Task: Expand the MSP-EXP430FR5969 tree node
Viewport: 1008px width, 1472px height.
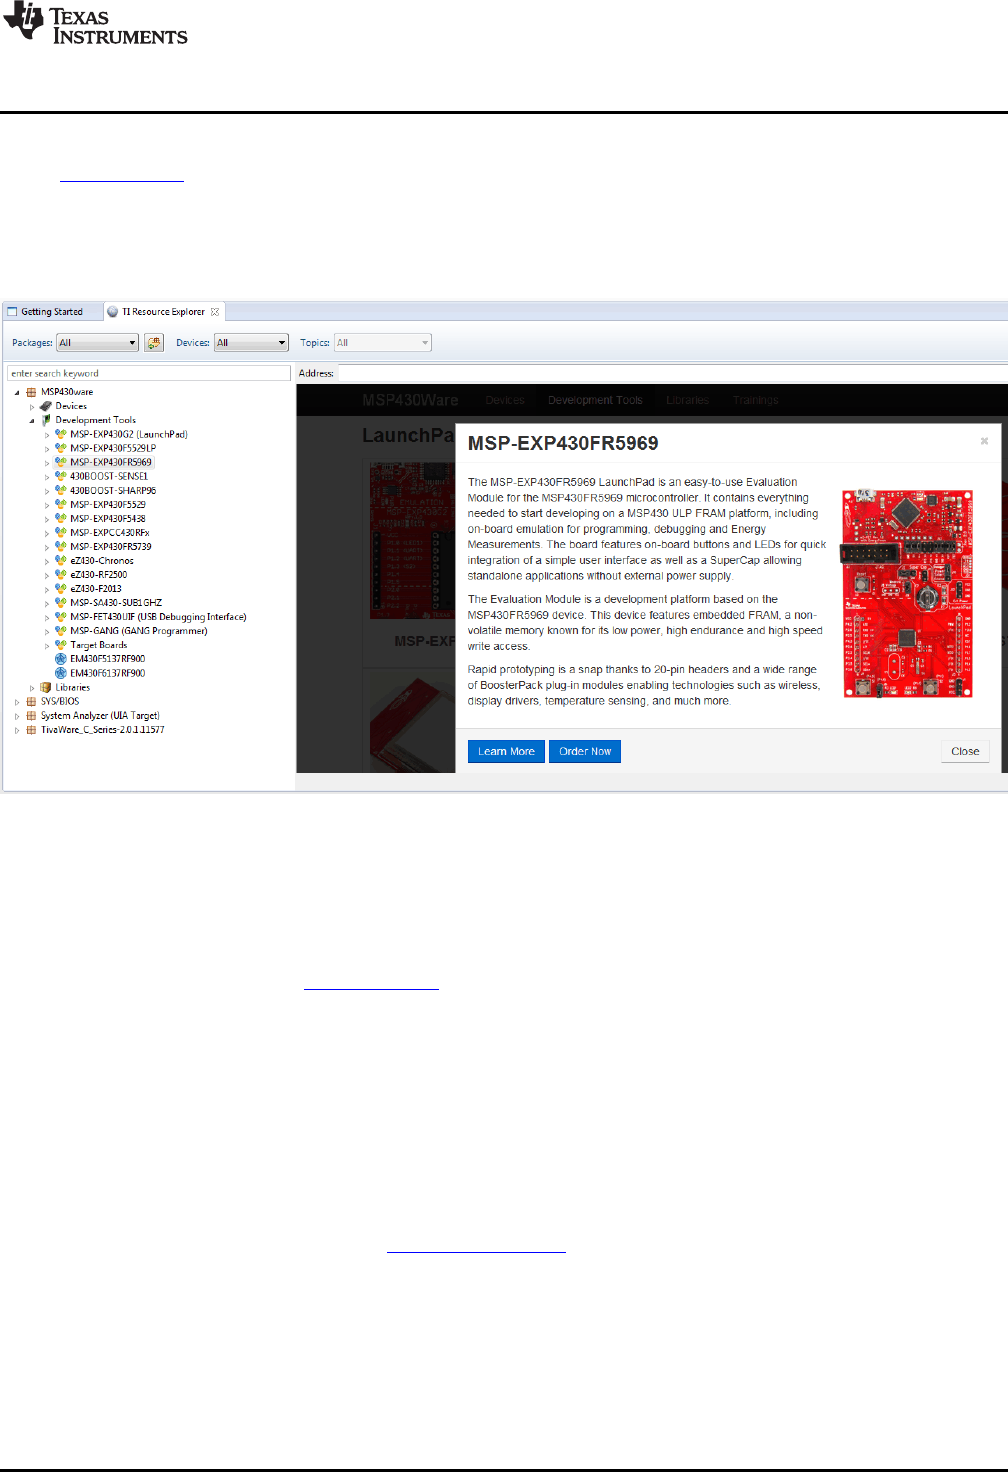Action: 47,462
